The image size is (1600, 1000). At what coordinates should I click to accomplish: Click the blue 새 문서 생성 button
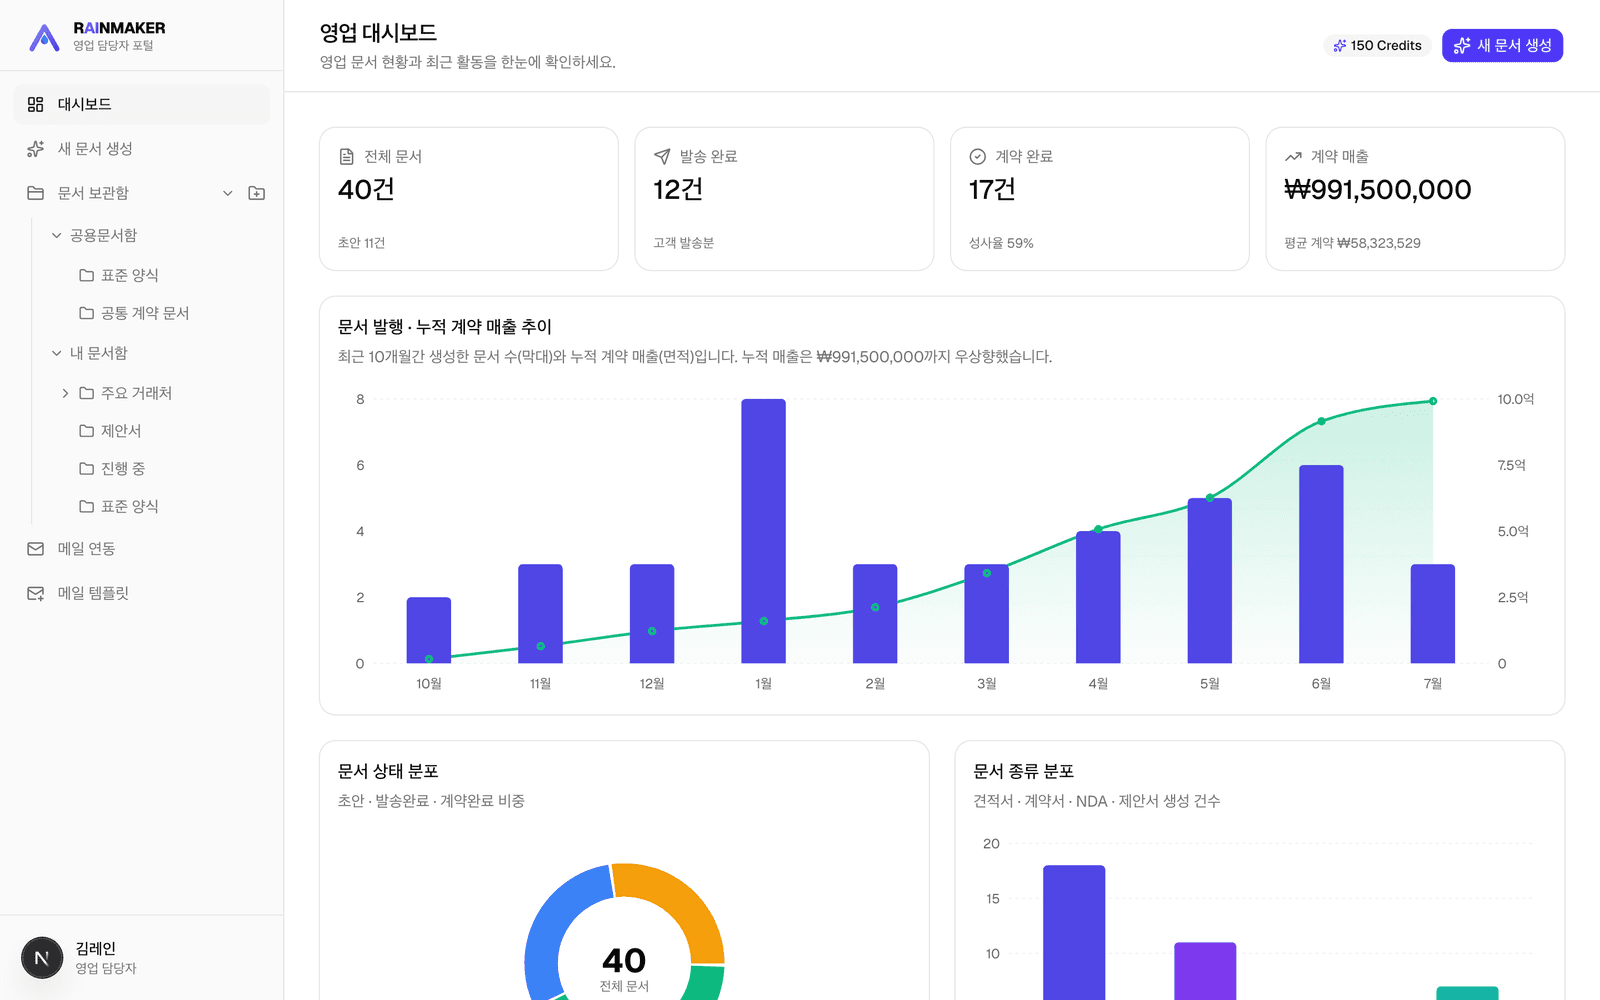coord(1502,45)
